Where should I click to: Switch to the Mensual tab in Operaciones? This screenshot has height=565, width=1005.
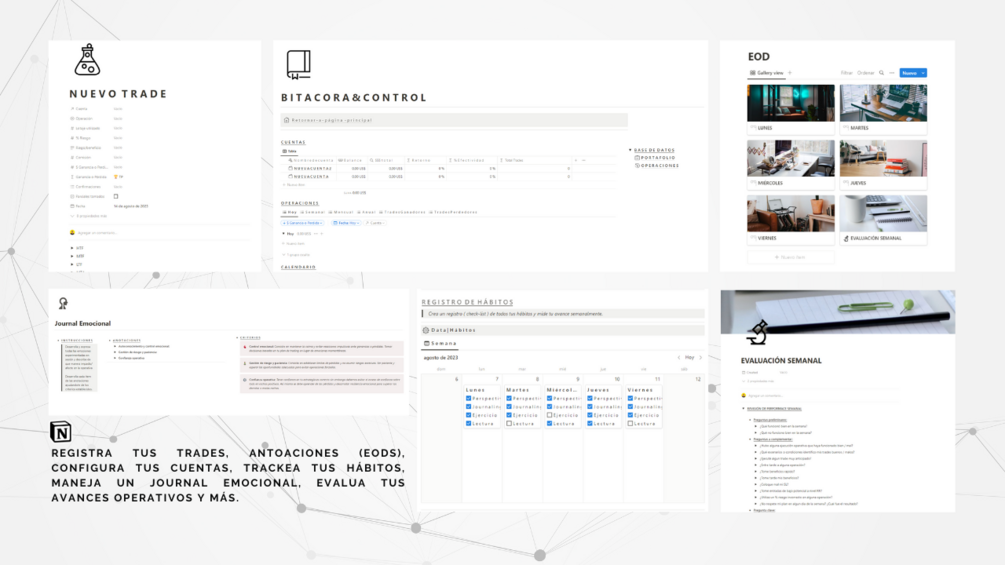point(340,212)
